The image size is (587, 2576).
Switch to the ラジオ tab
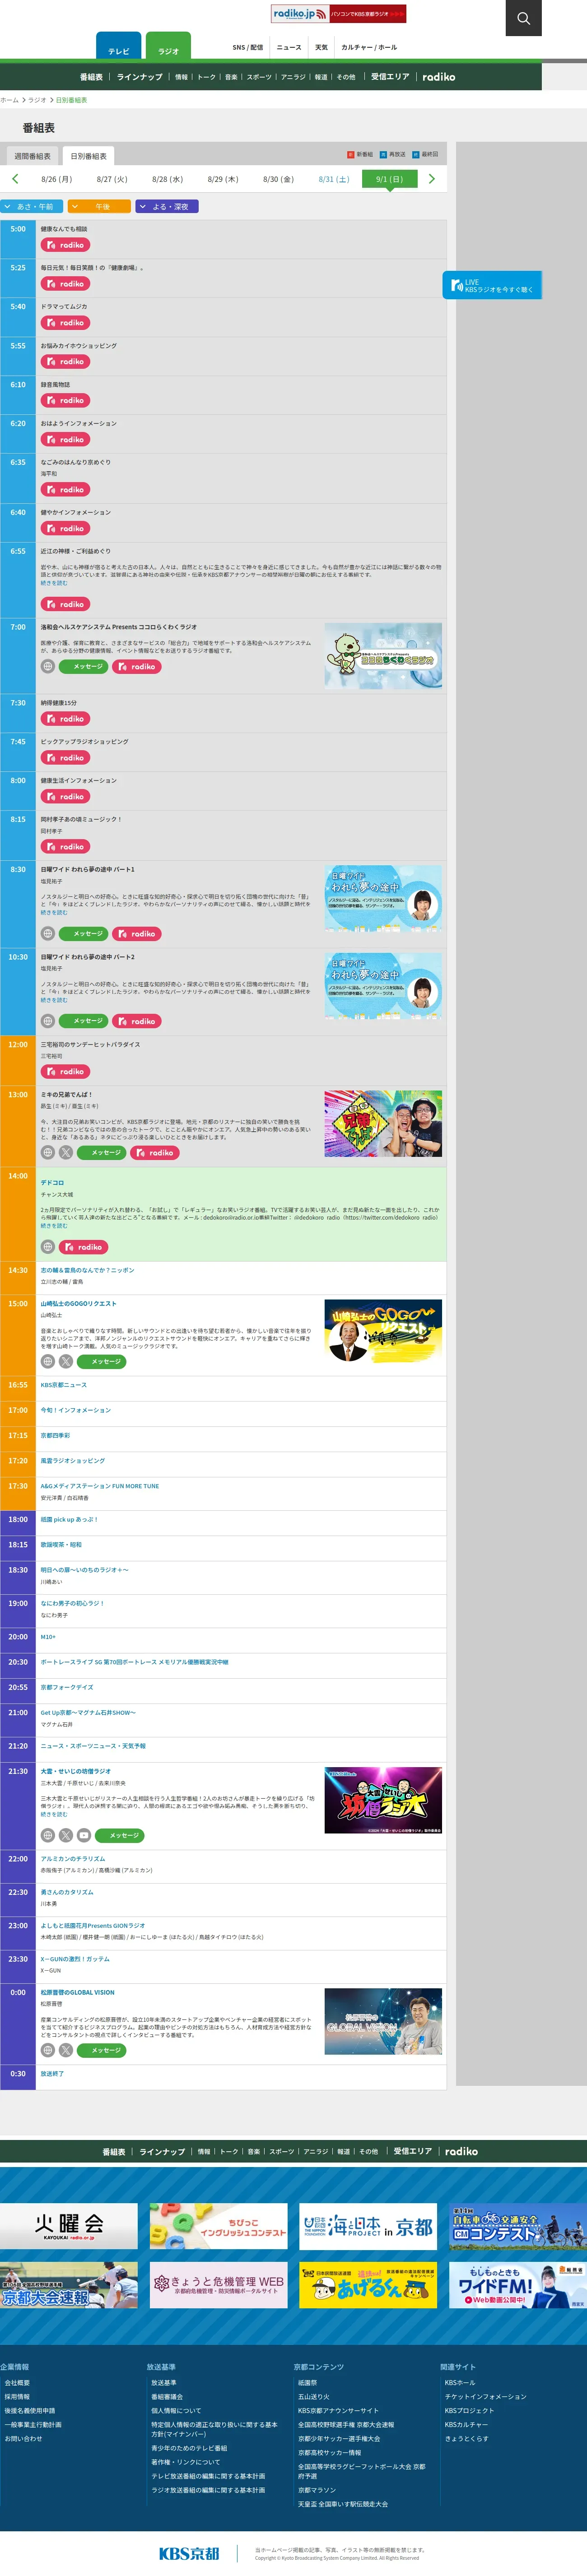[168, 47]
